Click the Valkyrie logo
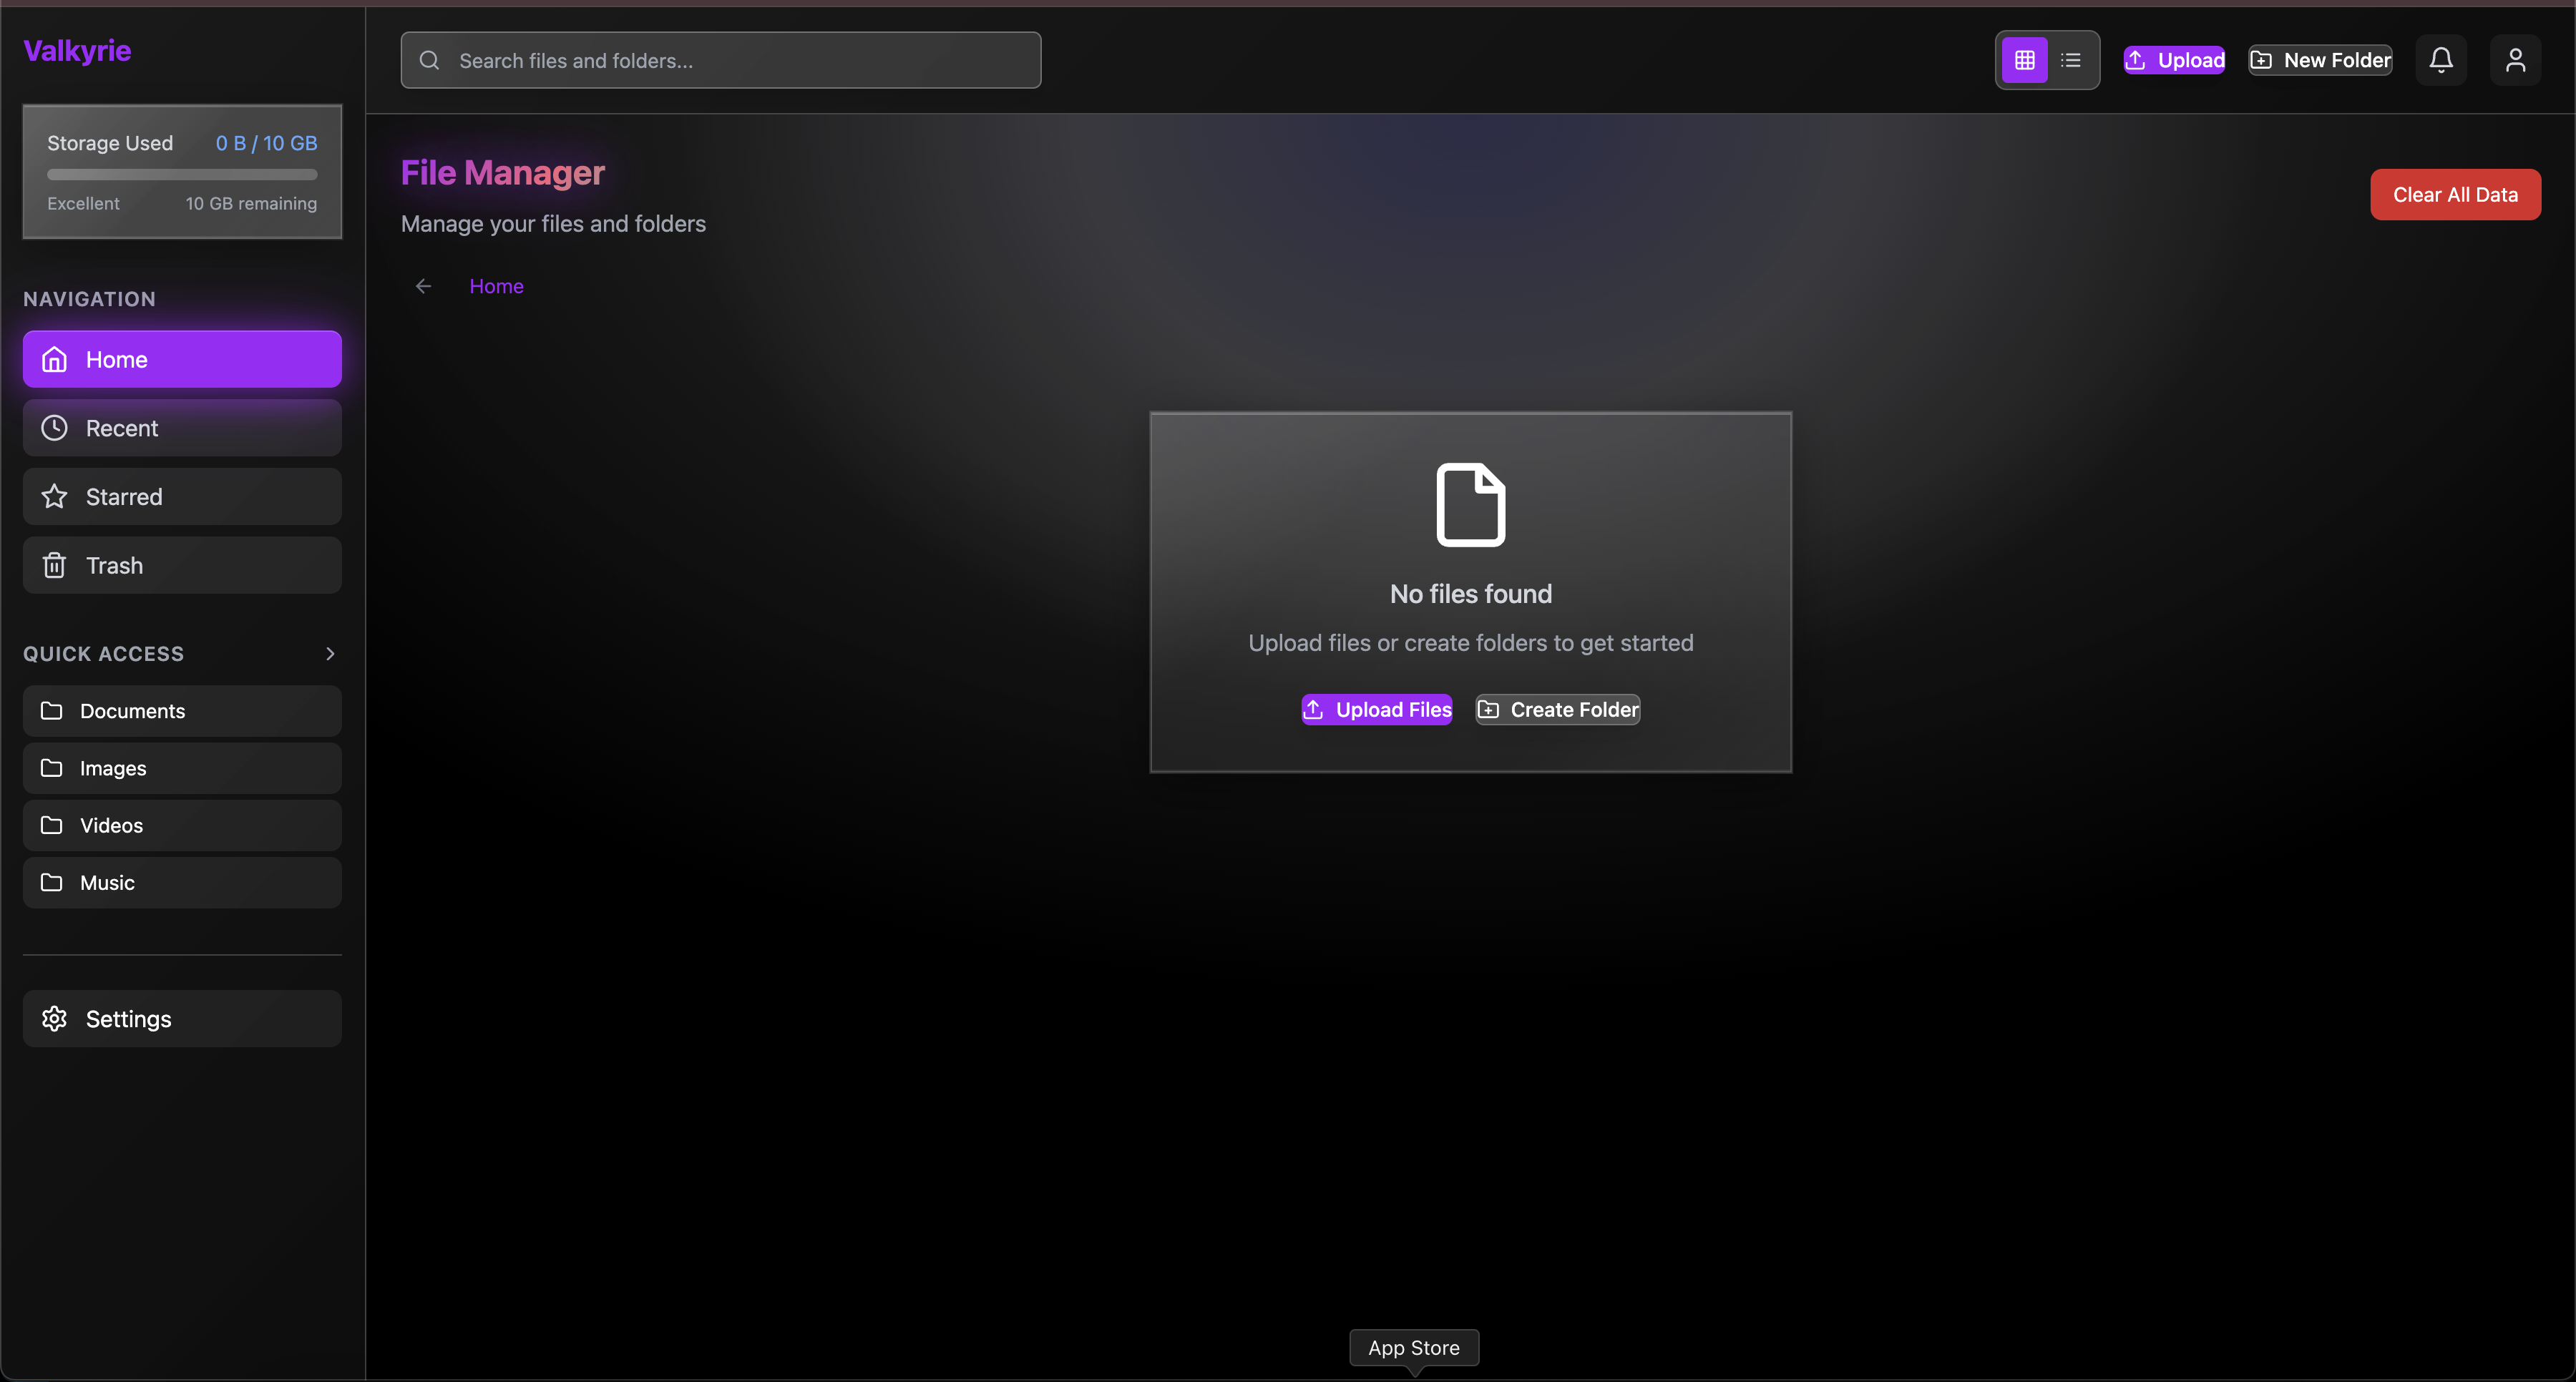 [x=77, y=50]
